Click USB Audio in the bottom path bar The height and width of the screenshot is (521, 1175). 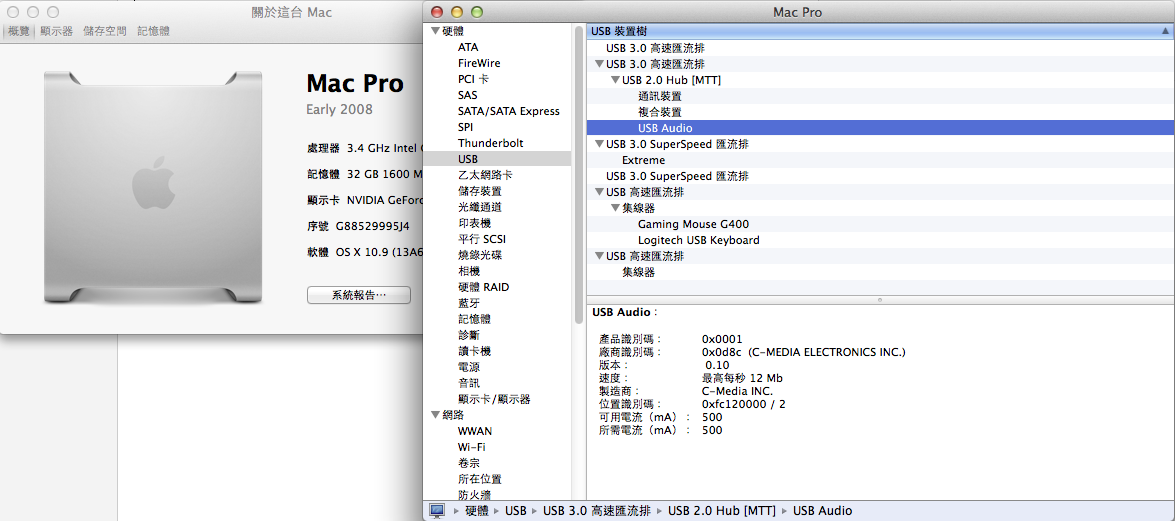click(822, 511)
